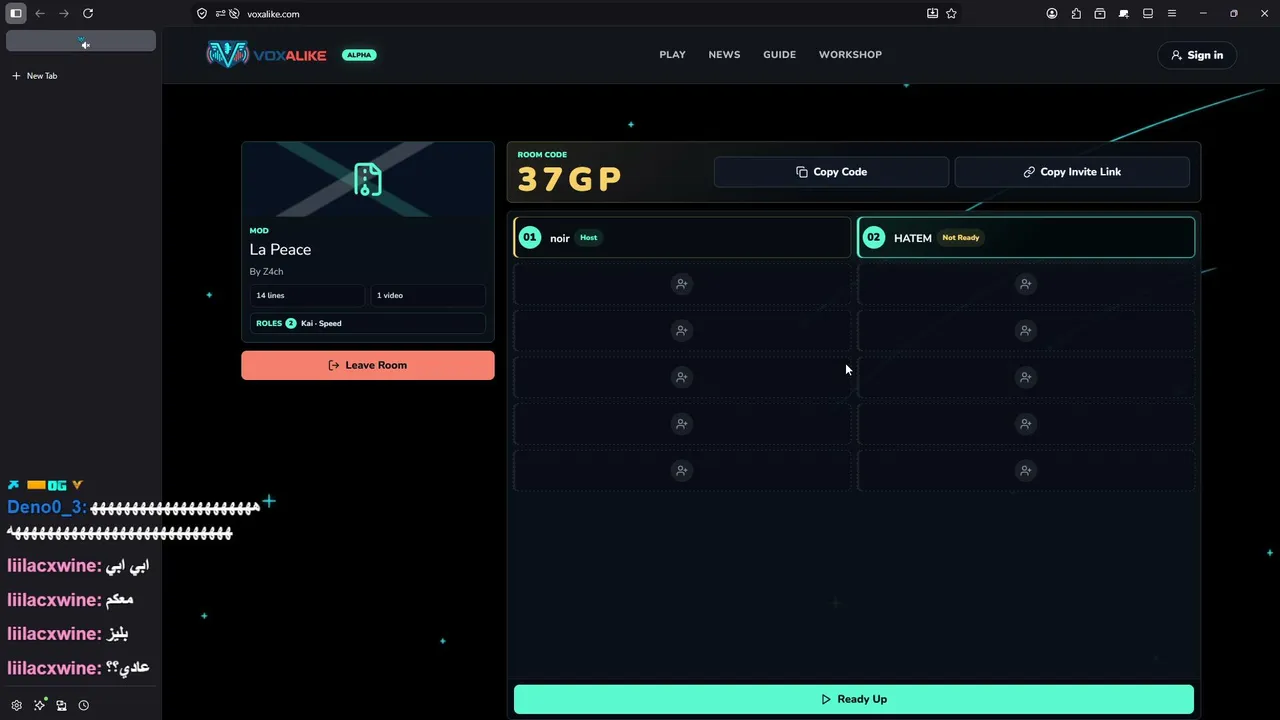Screen dimensions: 1280x720
Task: Click the '1 video' info box
Action: (428, 296)
